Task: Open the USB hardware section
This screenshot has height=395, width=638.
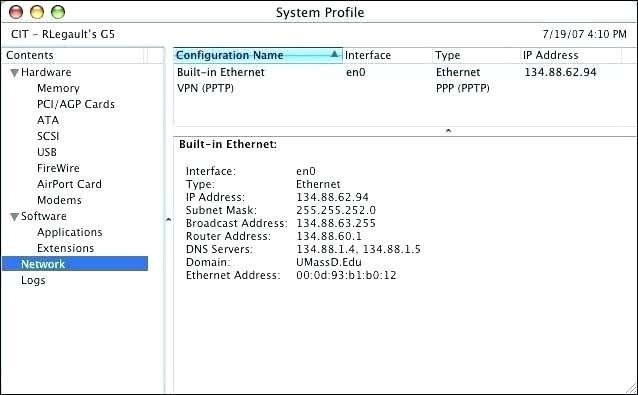Action: tap(47, 152)
